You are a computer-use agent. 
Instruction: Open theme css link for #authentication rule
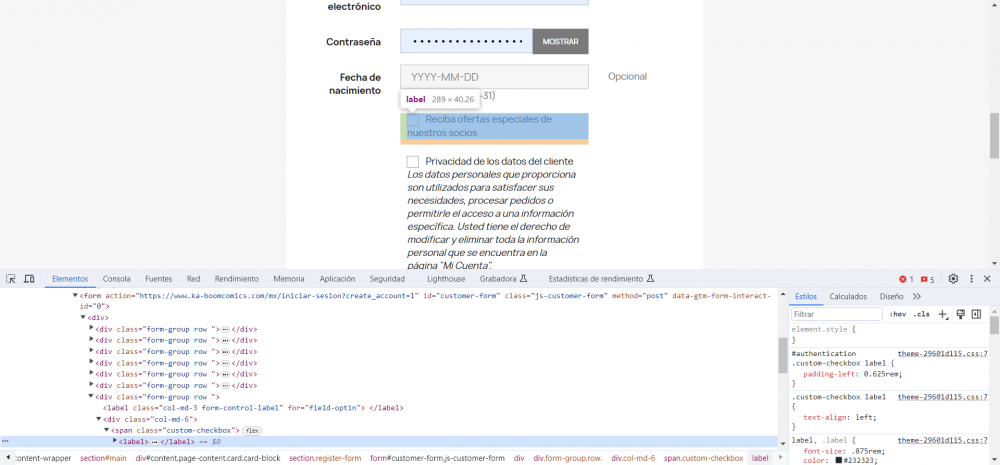tap(943, 353)
